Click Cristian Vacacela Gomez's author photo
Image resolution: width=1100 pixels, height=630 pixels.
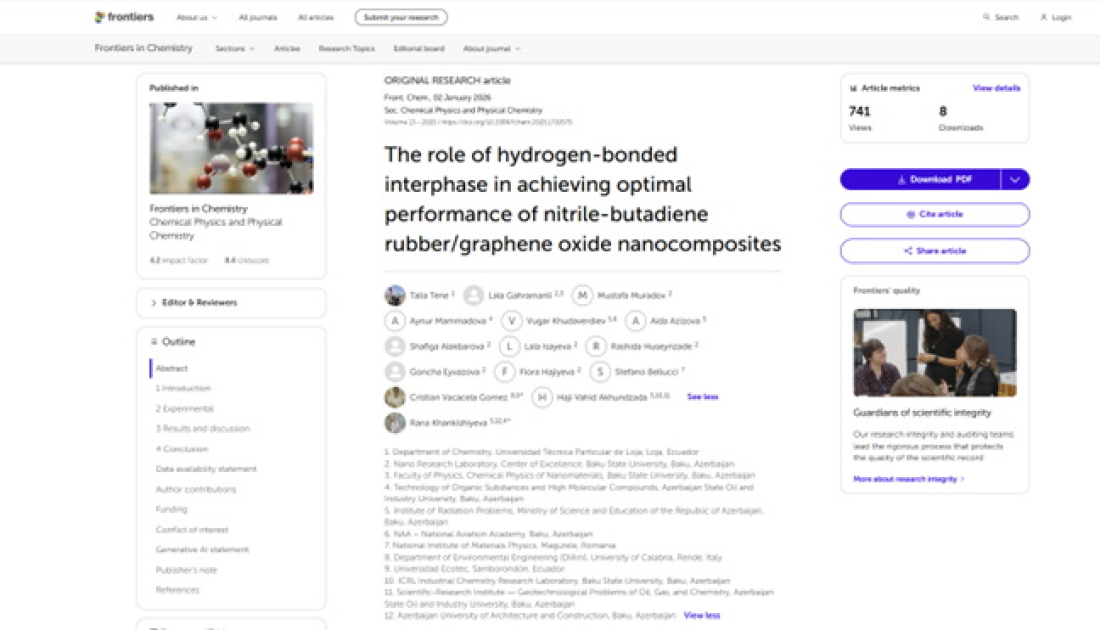coord(395,397)
